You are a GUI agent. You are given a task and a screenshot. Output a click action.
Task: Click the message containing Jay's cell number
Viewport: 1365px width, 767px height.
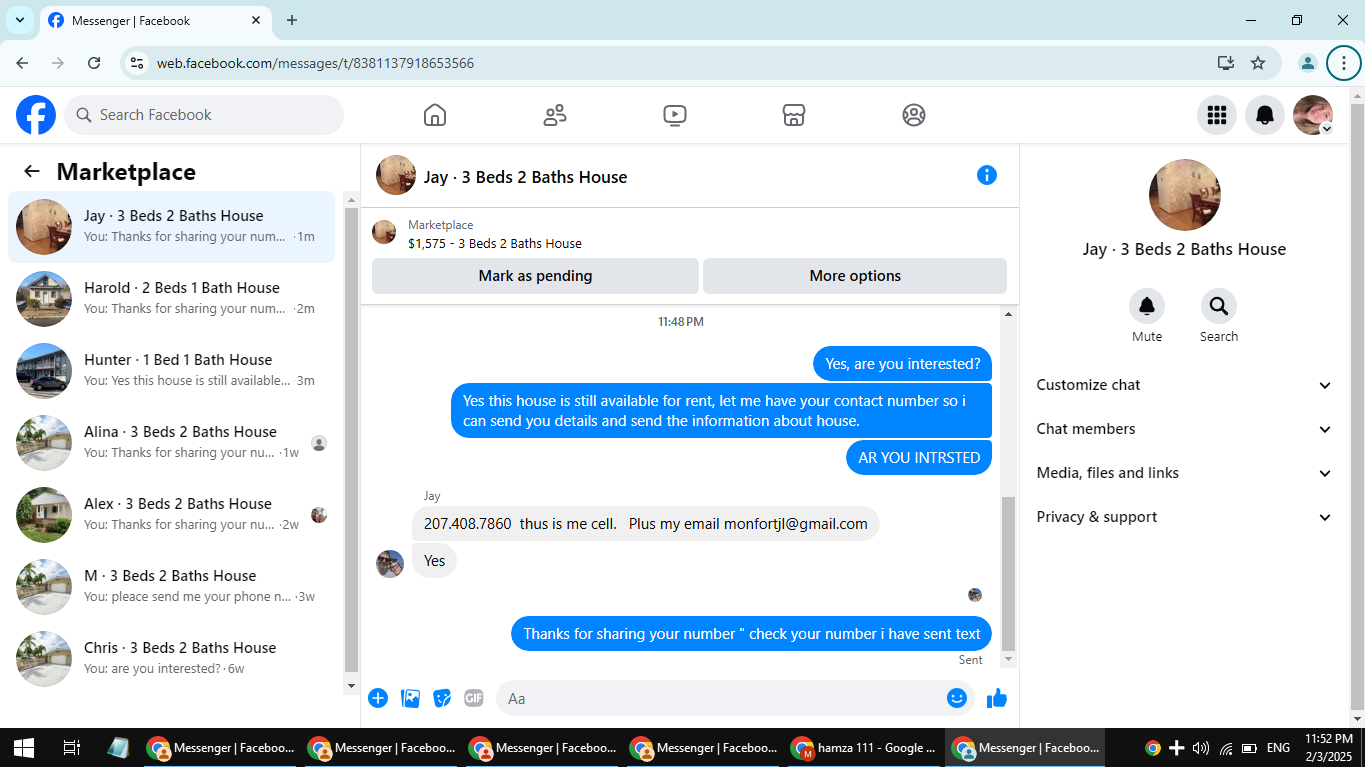(646, 524)
